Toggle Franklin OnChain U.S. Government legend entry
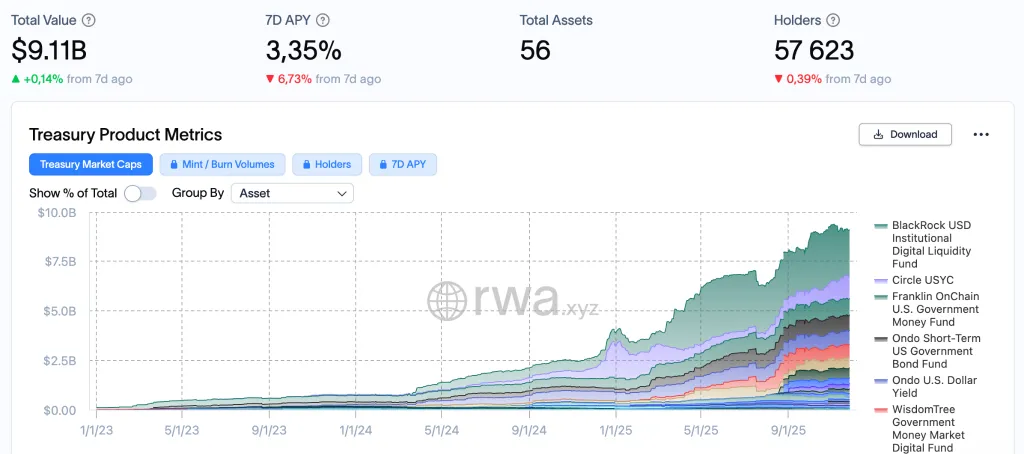The height and width of the screenshot is (454, 1024). click(x=935, y=309)
